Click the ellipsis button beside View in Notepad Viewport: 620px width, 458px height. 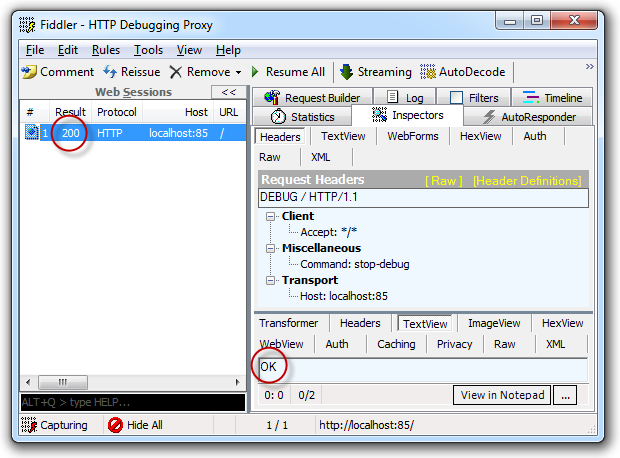[565, 395]
